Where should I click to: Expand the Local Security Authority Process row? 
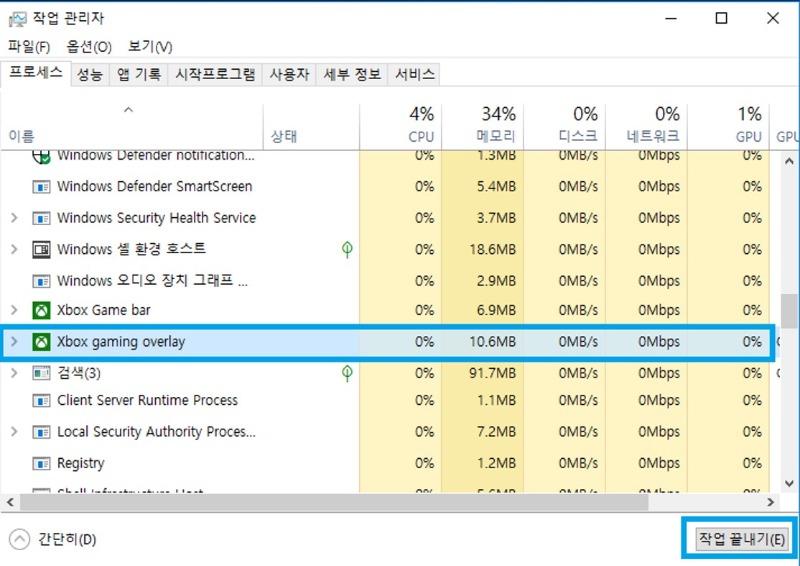(14, 432)
